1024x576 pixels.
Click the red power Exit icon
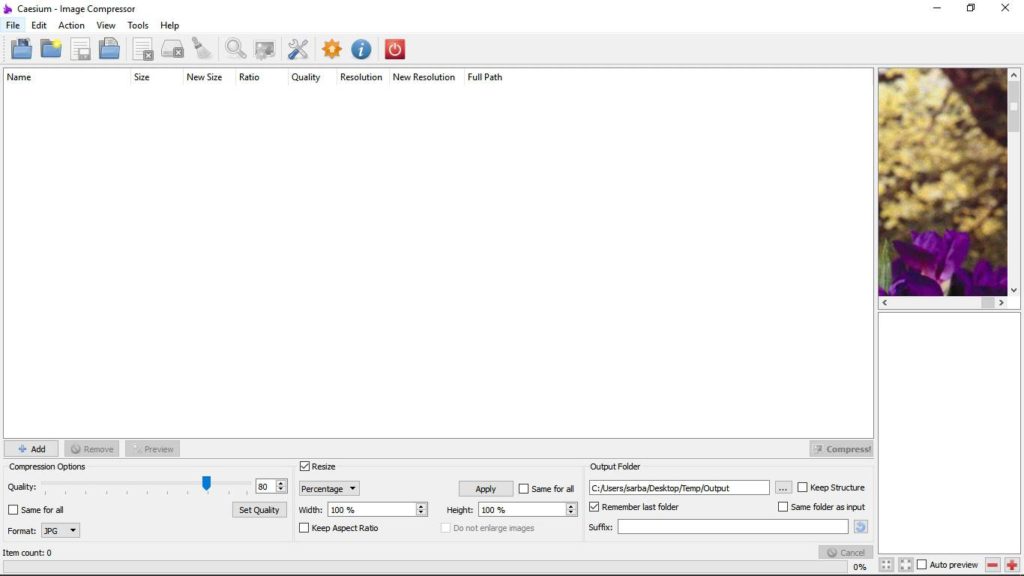[x=394, y=49]
